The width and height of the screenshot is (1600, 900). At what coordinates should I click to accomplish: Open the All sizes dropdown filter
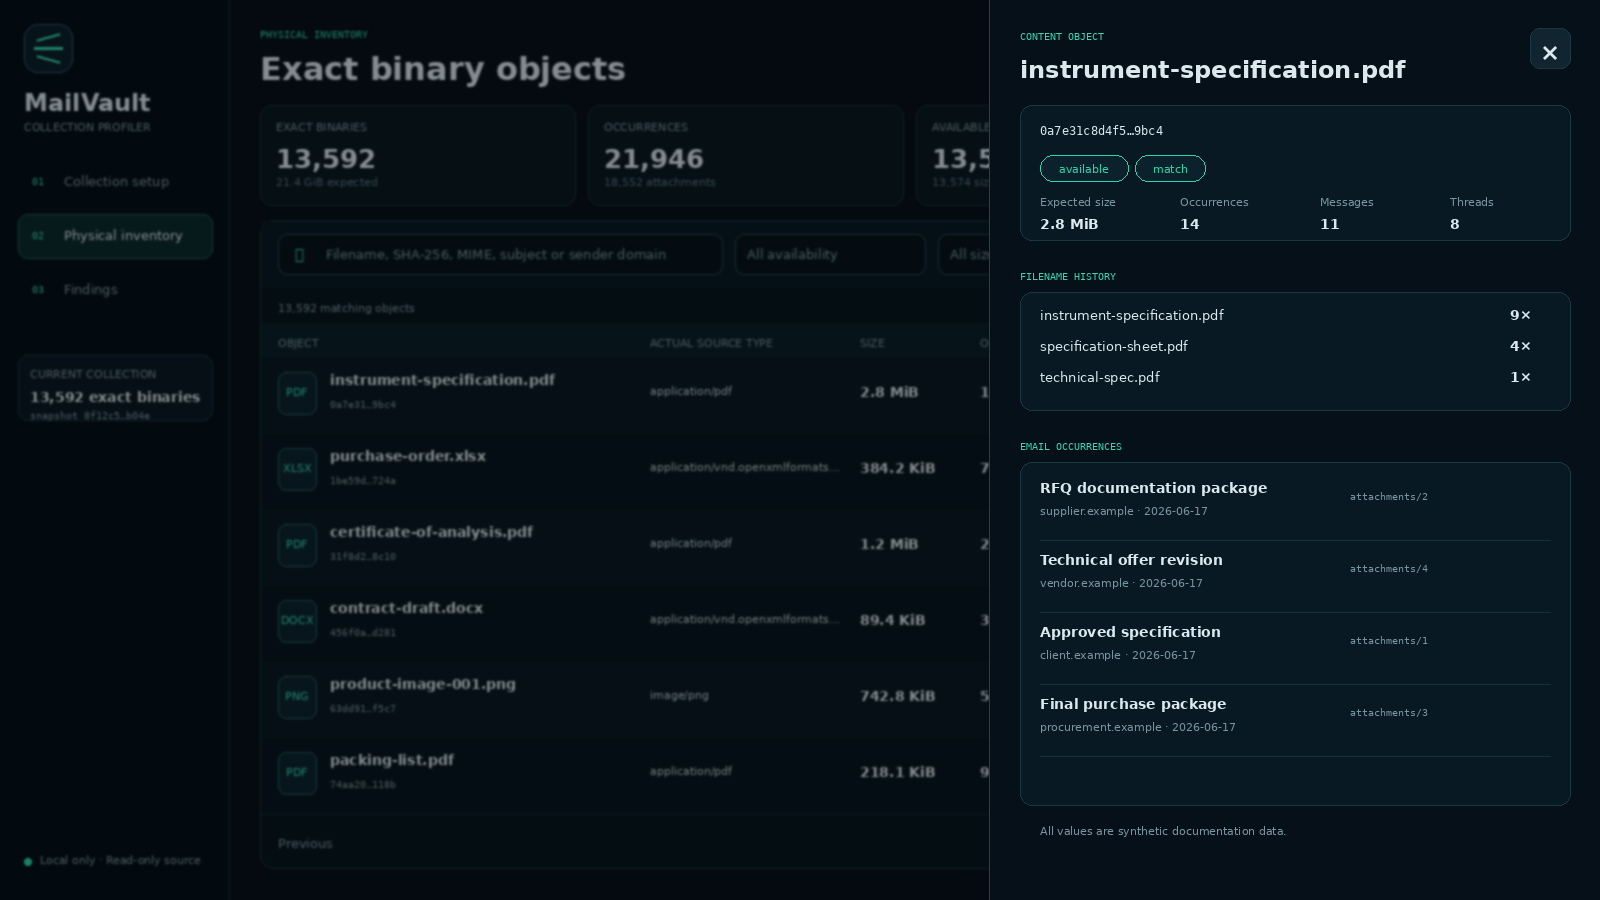[964, 254]
